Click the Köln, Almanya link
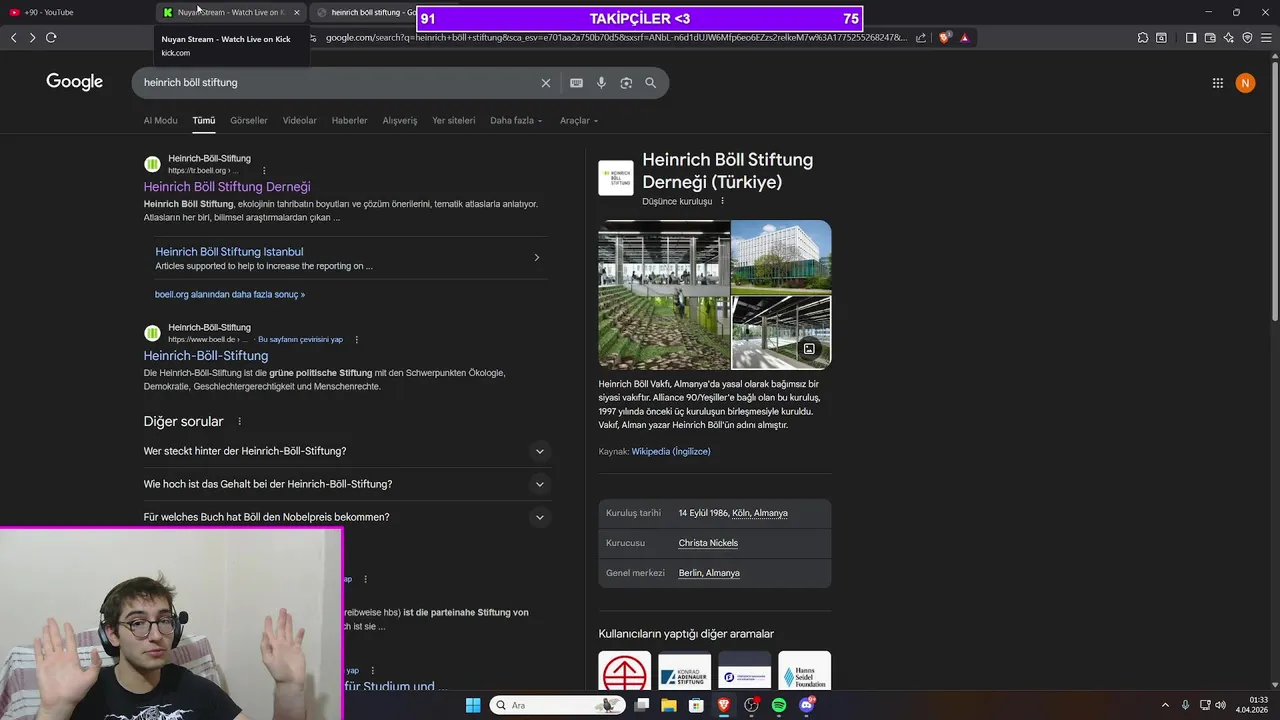The height and width of the screenshot is (720, 1280). point(760,513)
